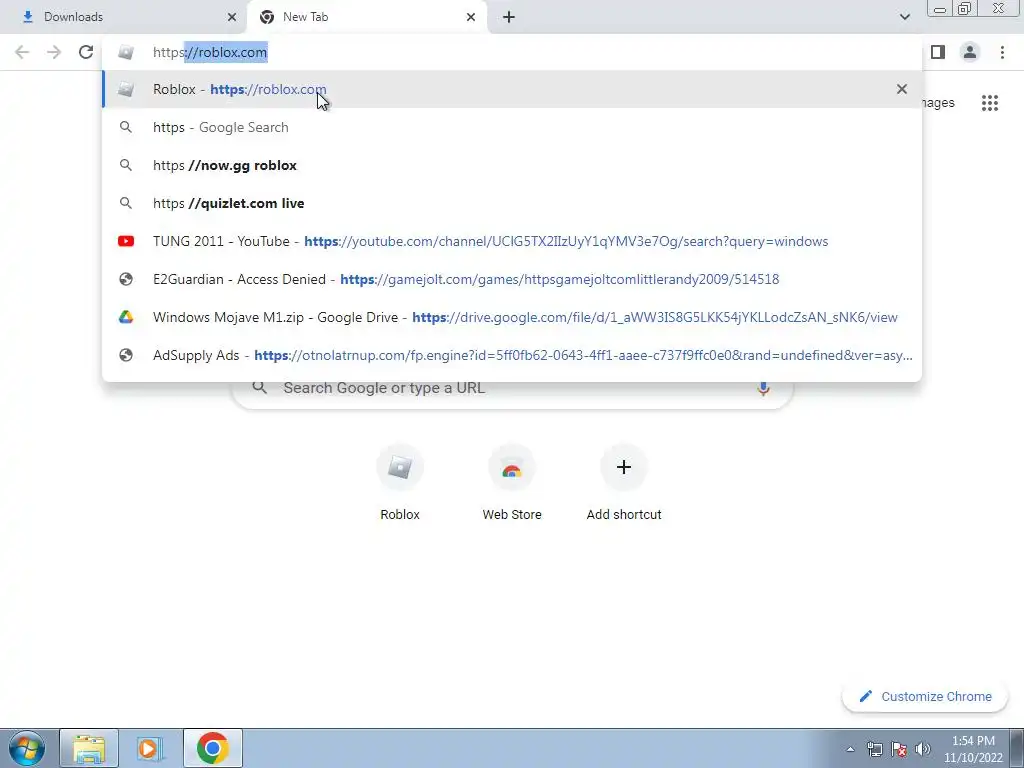1024x768 pixels.
Task: Click the network tray icon
Action: (874, 749)
